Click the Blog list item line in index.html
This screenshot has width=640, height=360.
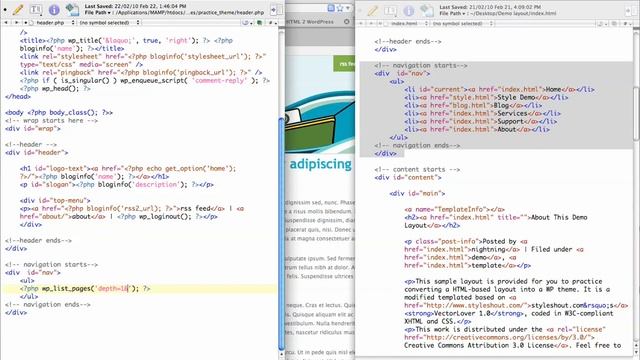(x=473, y=105)
